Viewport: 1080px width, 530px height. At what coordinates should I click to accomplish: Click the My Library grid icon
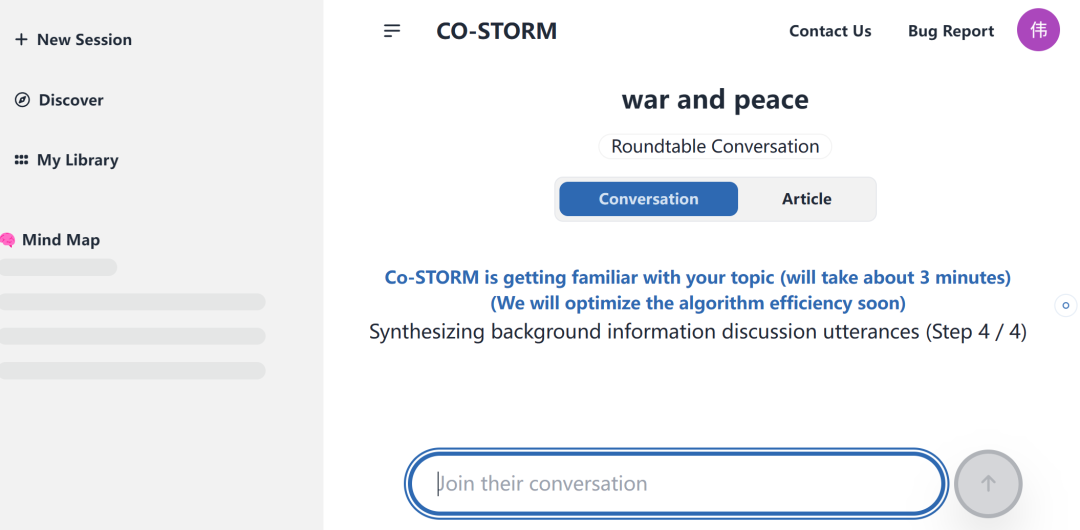click(x=21, y=160)
